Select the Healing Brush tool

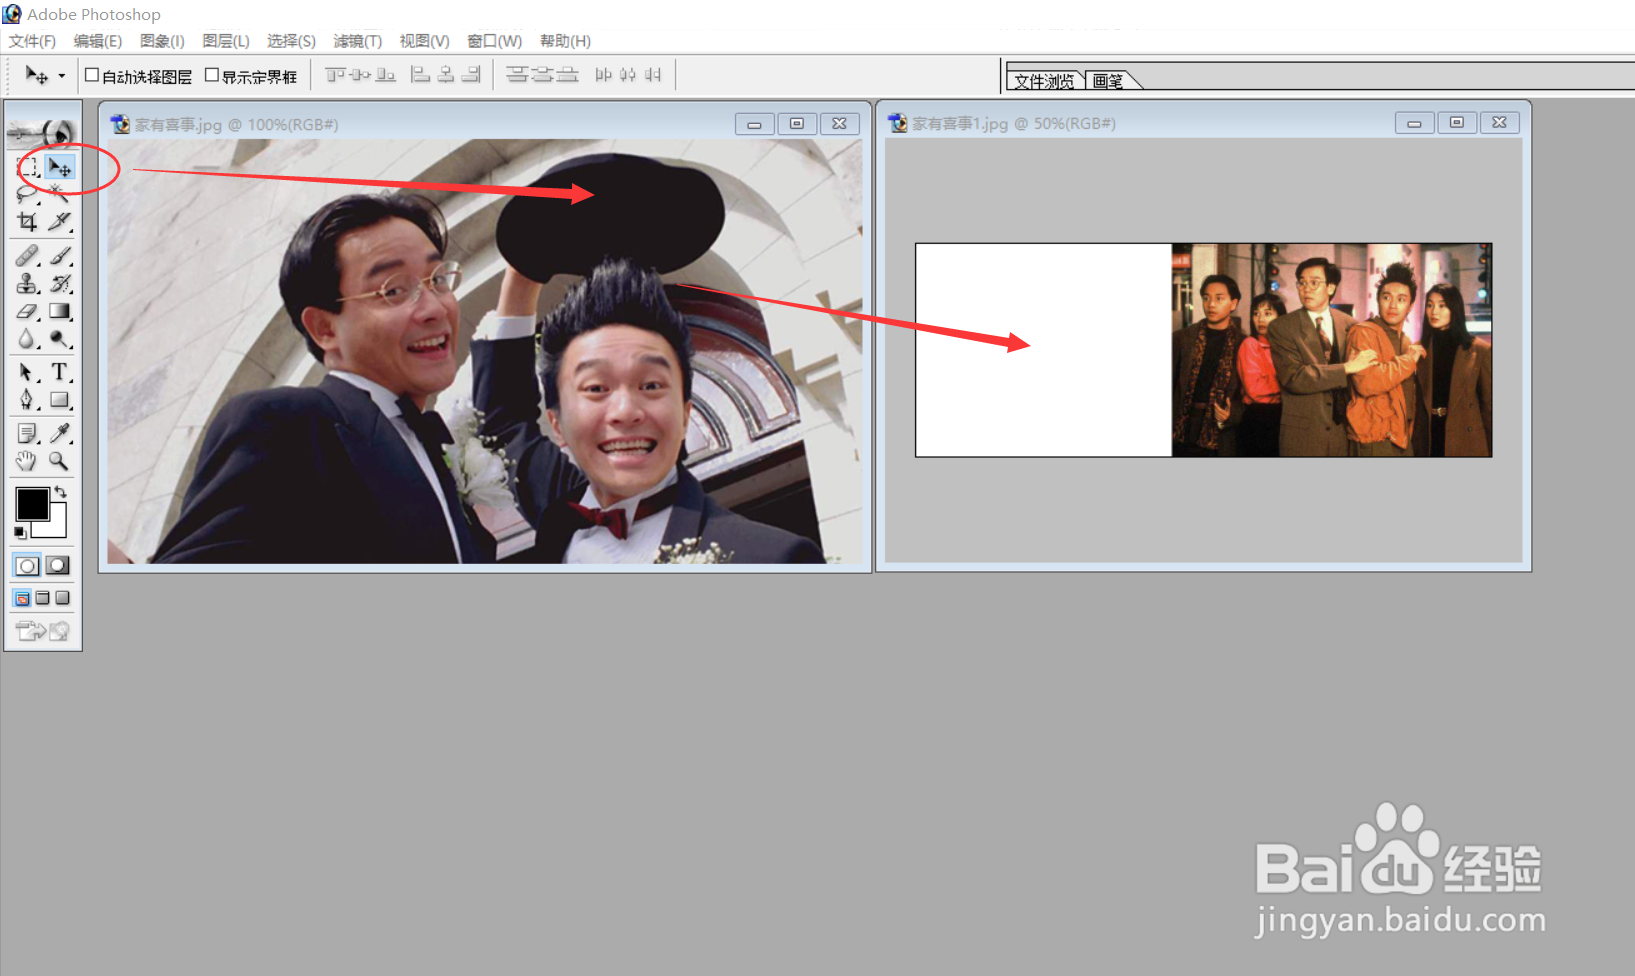click(27, 256)
